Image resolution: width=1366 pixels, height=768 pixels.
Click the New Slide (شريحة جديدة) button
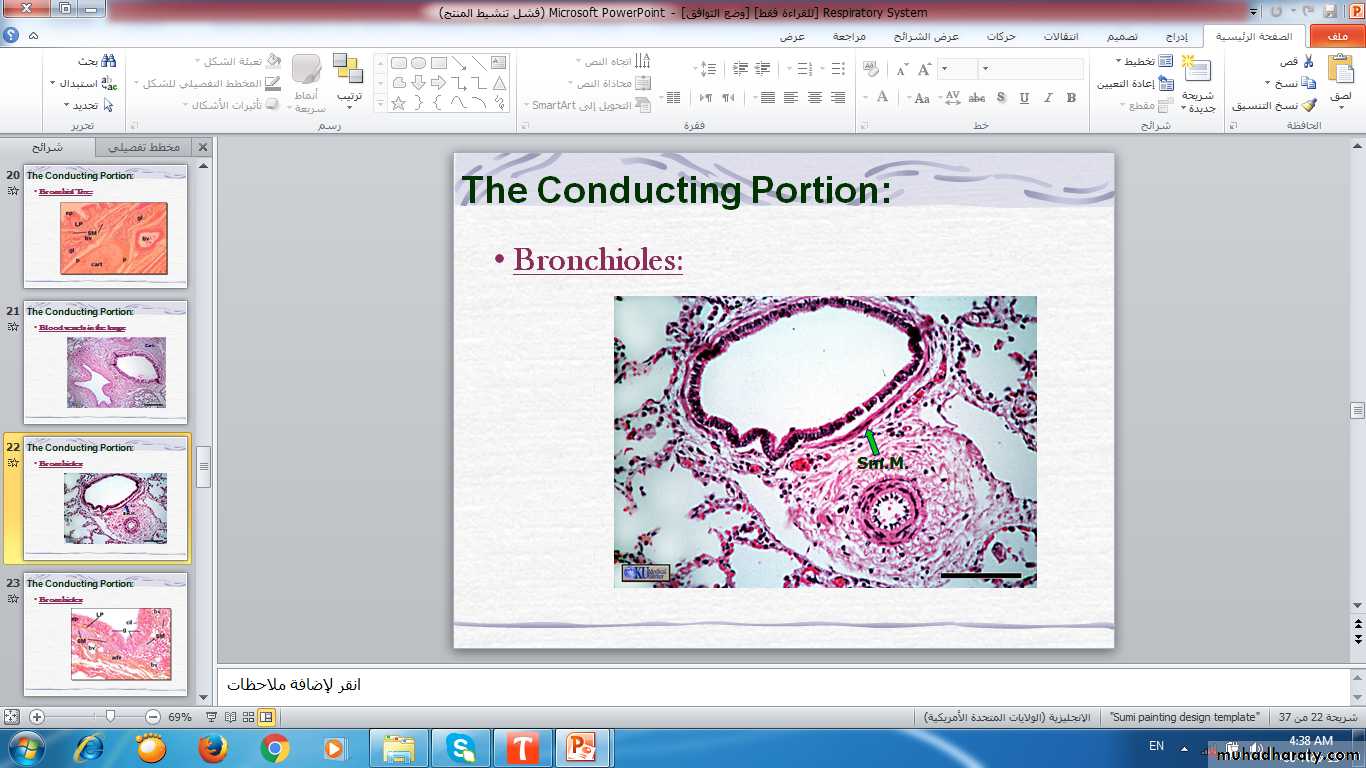click(x=1196, y=70)
